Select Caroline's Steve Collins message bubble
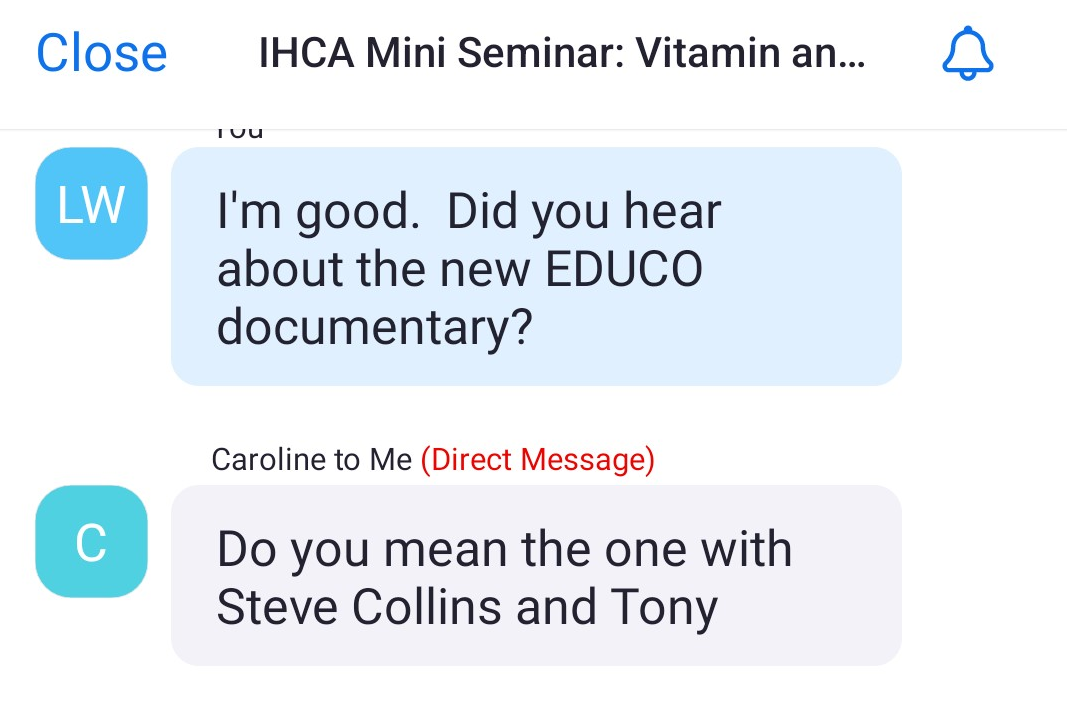The width and height of the screenshot is (1067, 703). tap(536, 575)
